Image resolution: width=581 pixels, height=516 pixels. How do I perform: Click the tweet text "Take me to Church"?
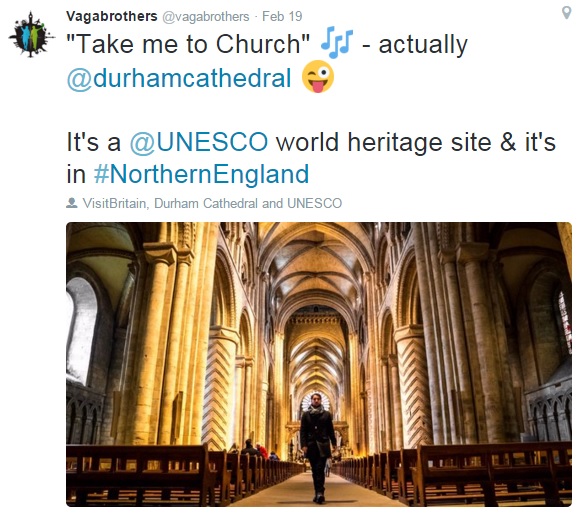coord(188,44)
